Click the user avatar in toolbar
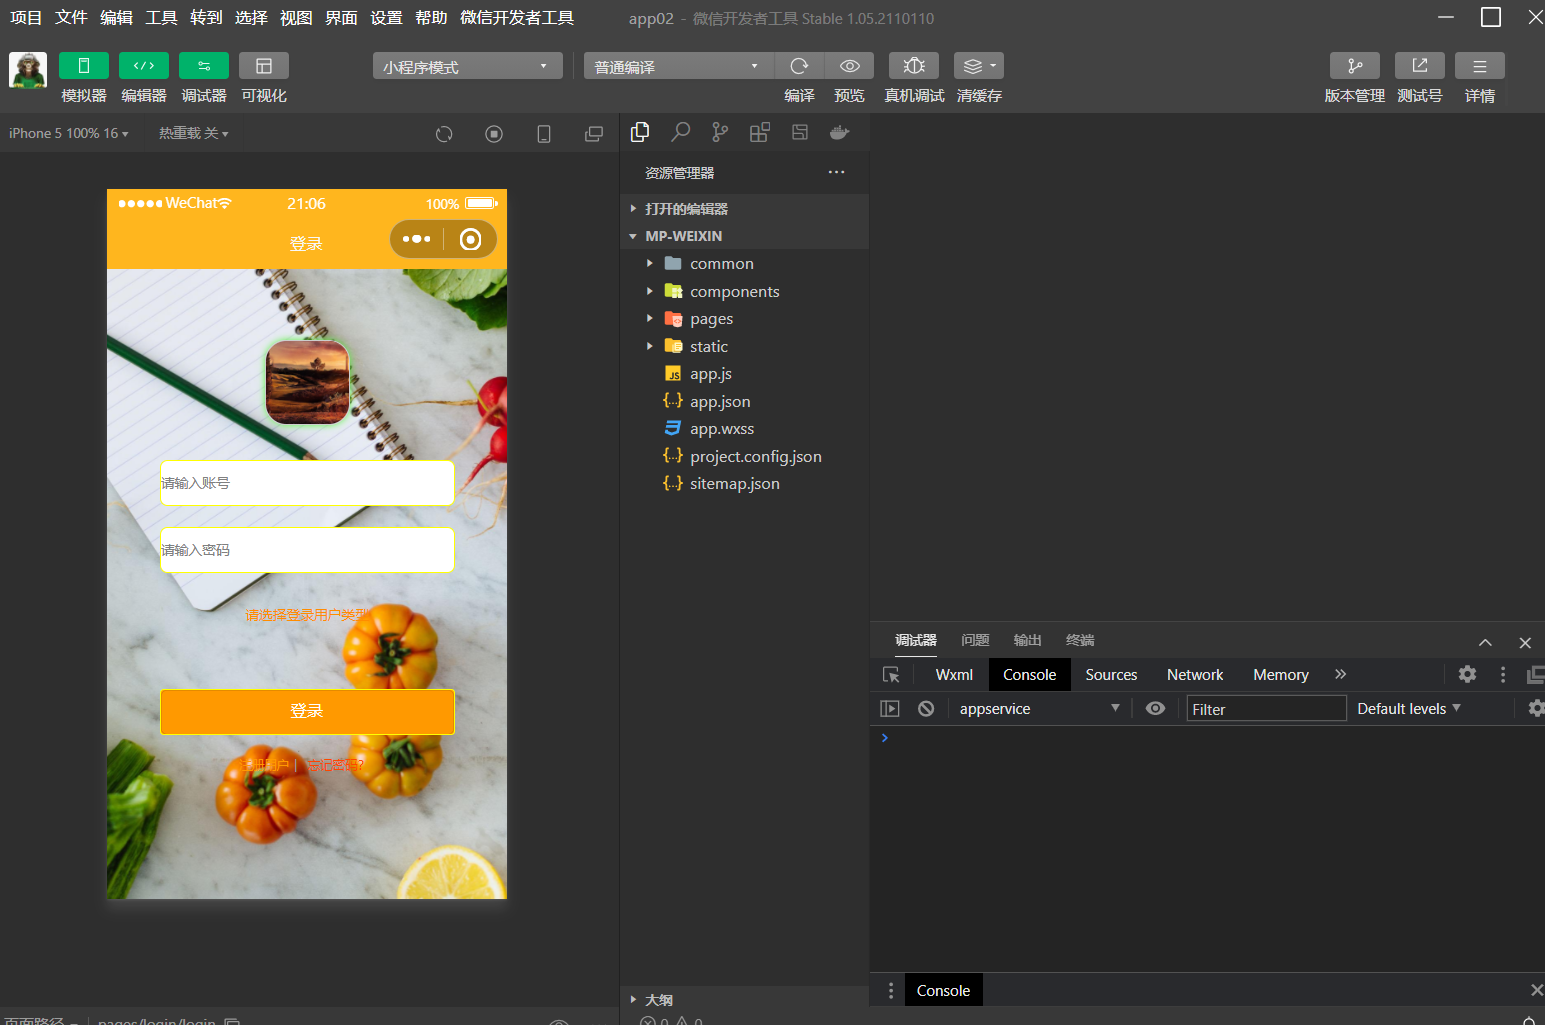Image resolution: width=1545 pixels, height=1025 pixels. 28,70
